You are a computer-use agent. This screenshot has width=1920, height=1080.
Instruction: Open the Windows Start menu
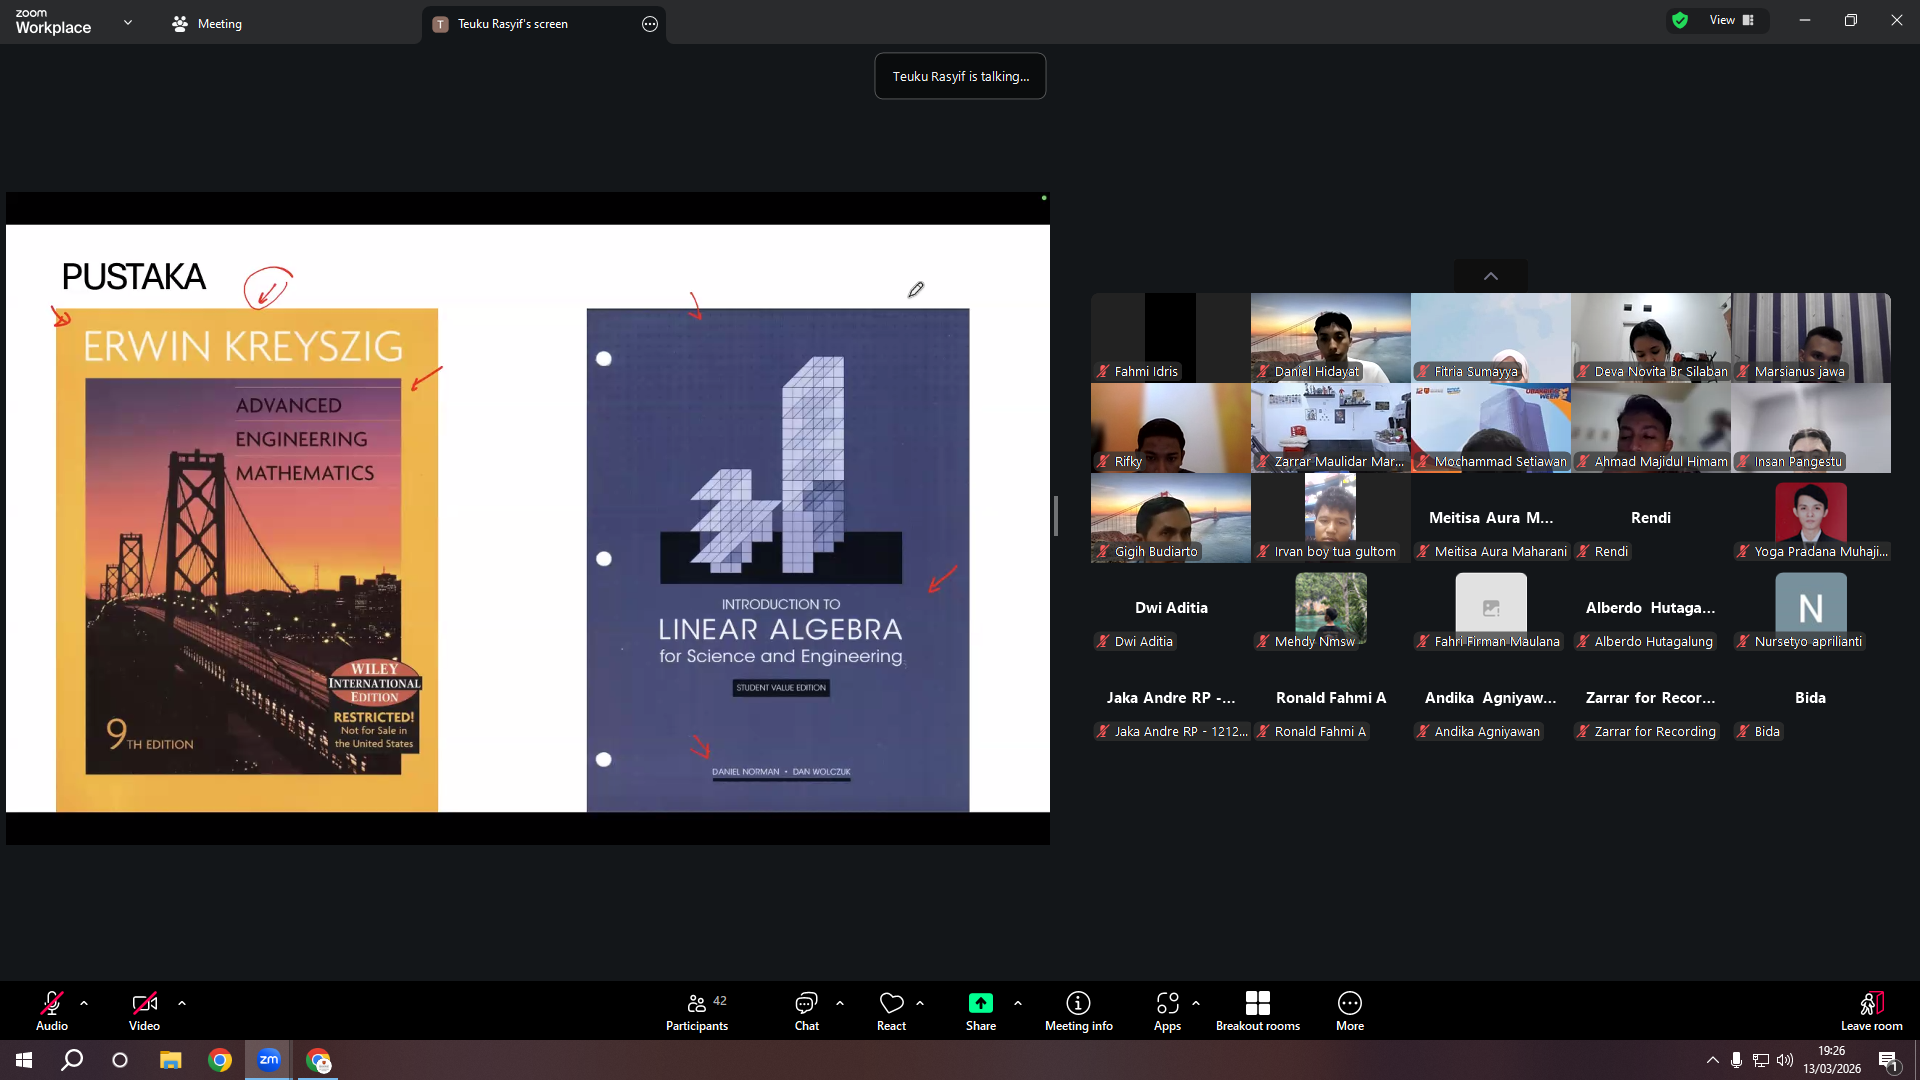point(24,1060)
